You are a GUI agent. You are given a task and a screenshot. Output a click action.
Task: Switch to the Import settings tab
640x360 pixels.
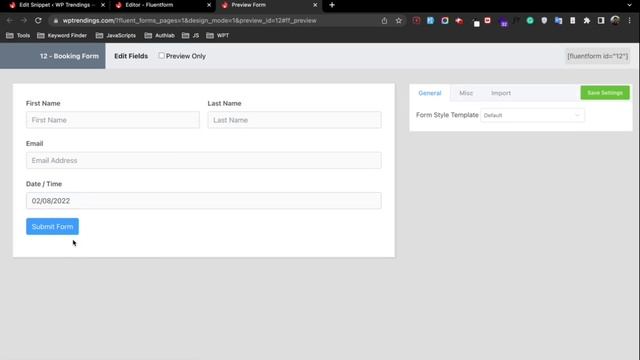coord(501,93)
